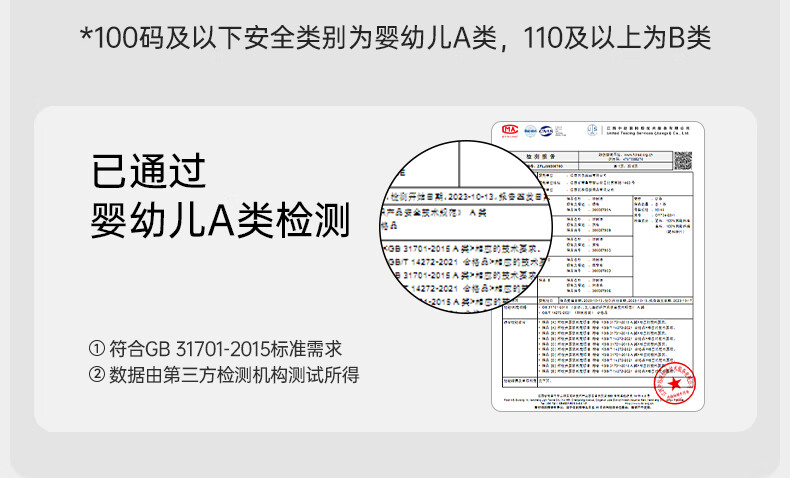790x478 pixels.
Task: Open the test report document thumbnail
Action: (x=598, y=267)
